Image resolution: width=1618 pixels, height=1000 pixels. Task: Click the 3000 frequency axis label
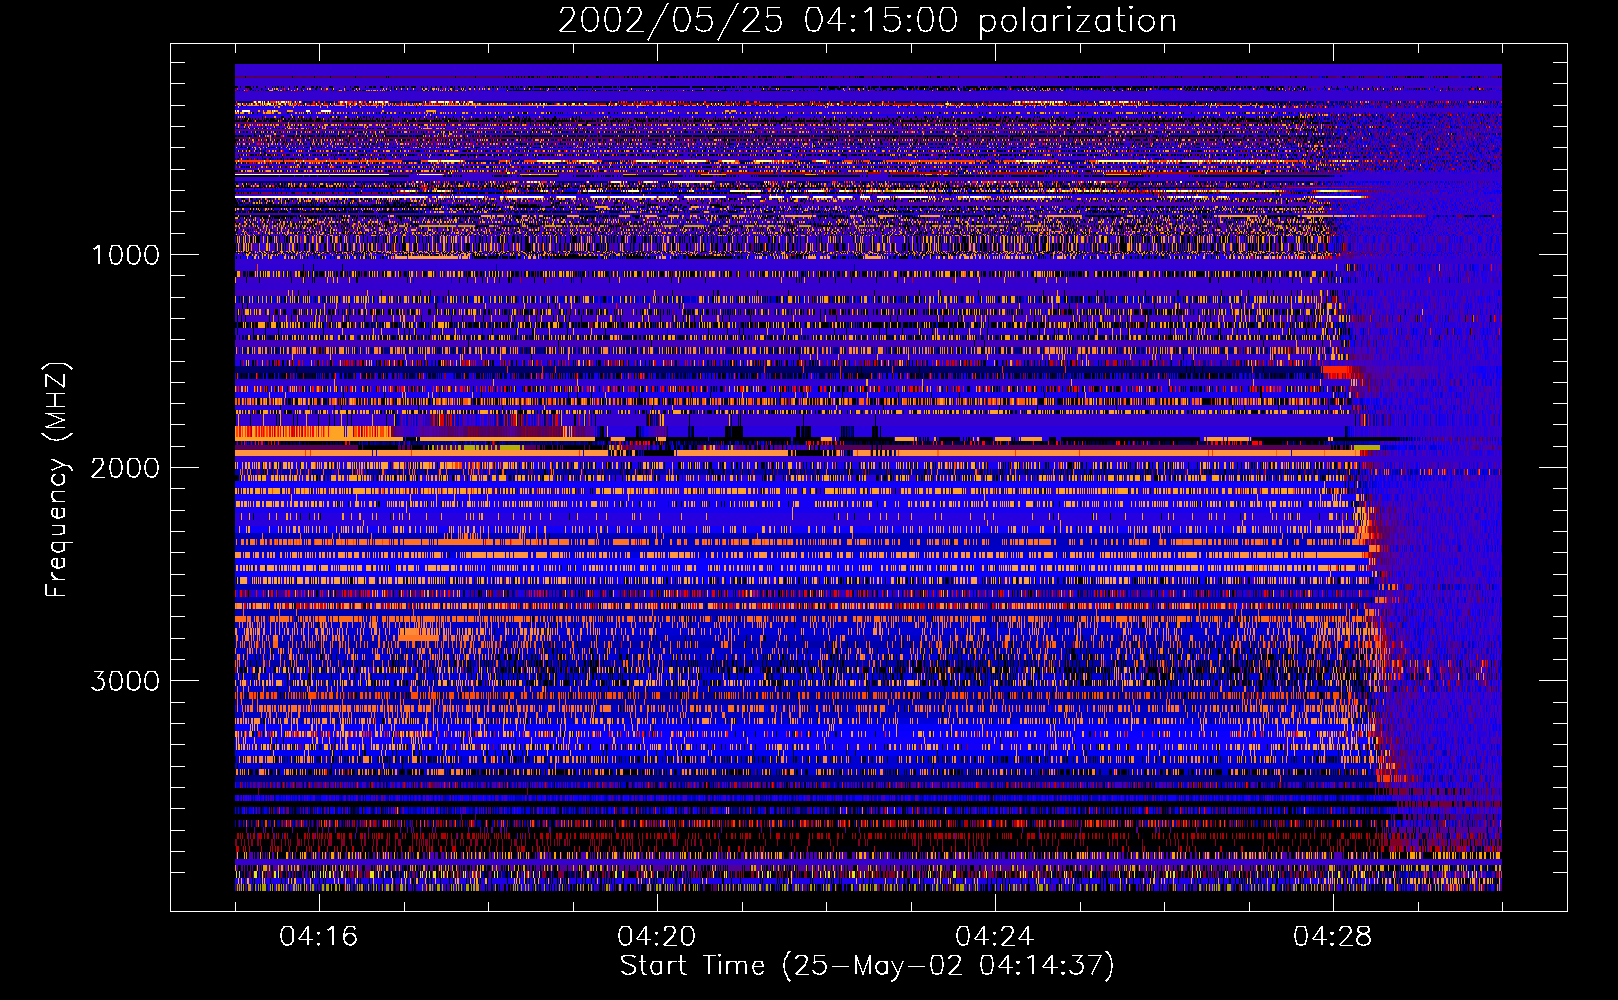click(x=125, y=681)
